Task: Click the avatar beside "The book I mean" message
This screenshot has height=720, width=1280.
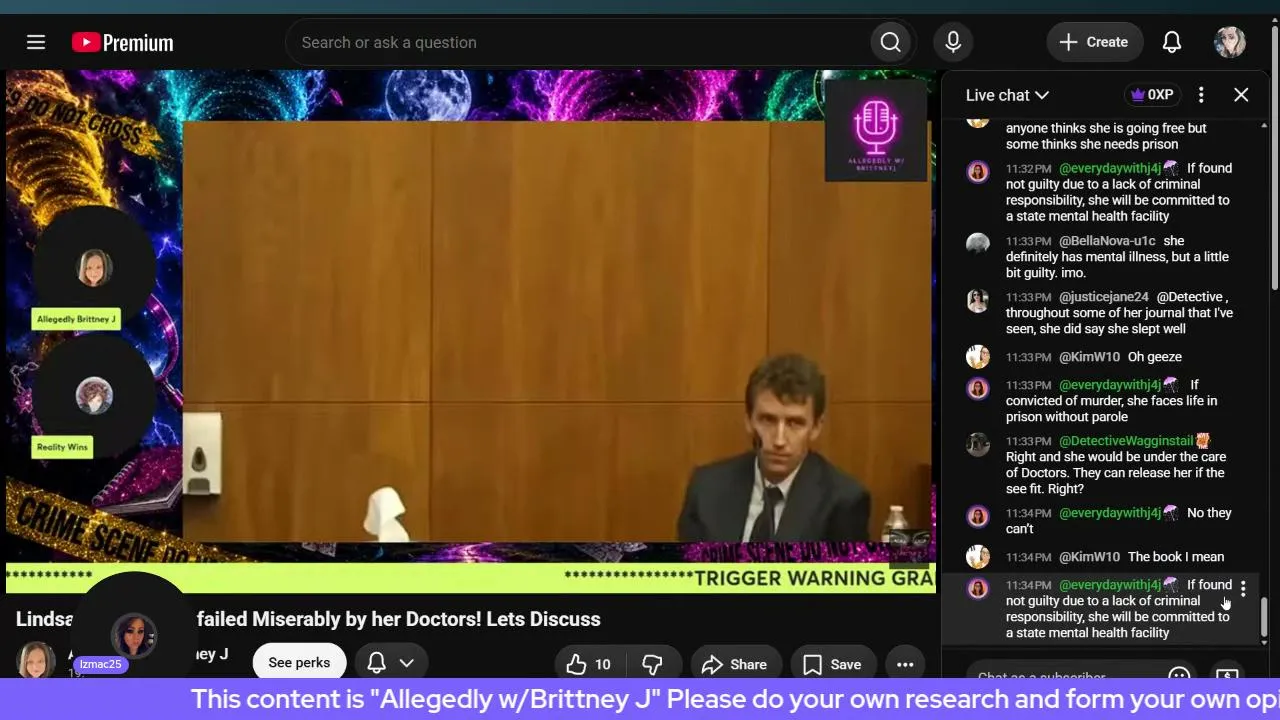Action: (978, 557)
